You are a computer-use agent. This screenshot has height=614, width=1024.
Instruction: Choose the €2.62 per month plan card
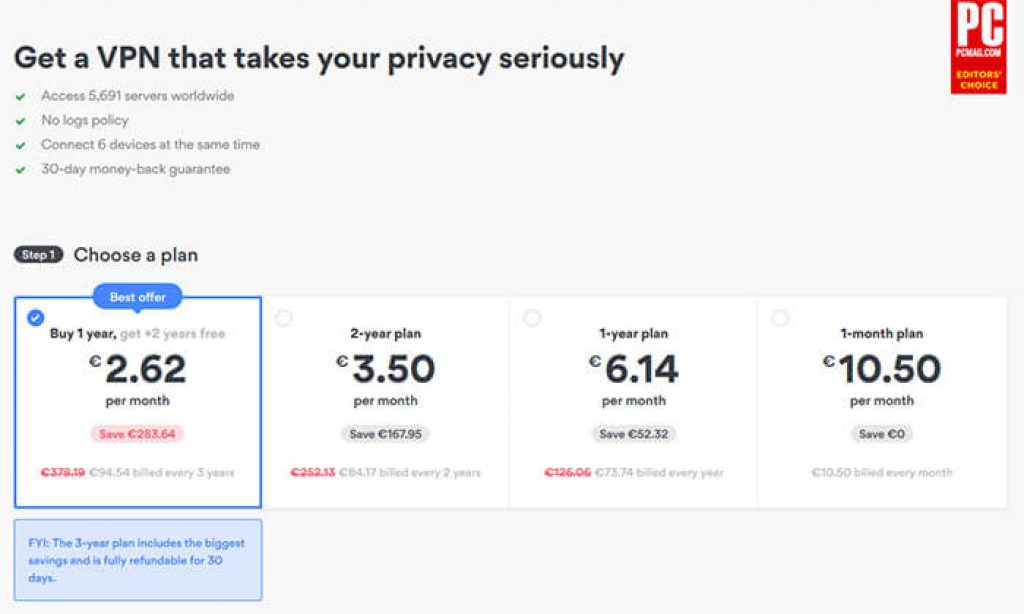[x=138, y=402]
